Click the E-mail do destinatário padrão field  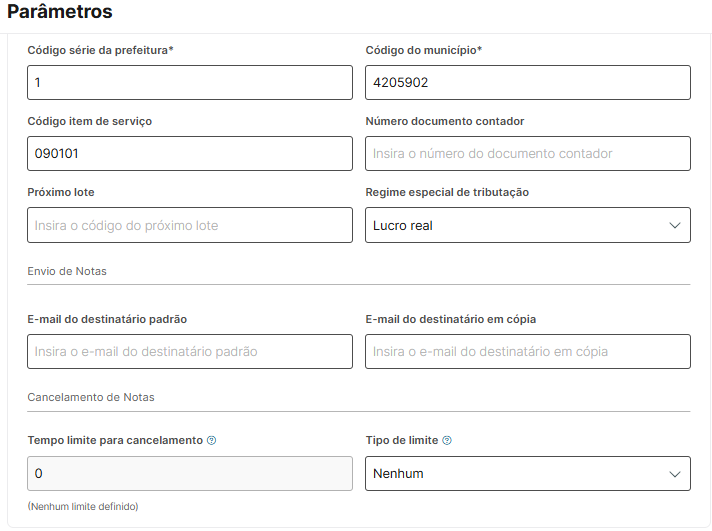click(190, 352)
